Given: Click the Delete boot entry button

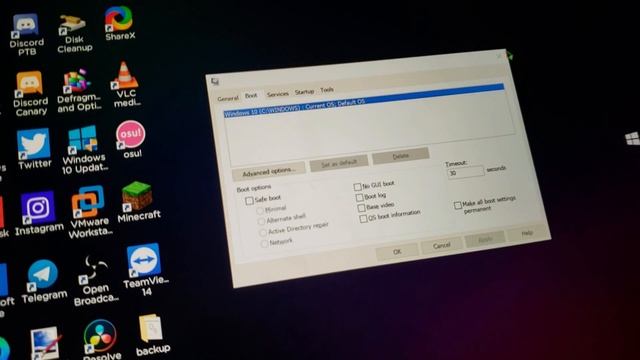Looking at the screenshot, I should (401, 156).
